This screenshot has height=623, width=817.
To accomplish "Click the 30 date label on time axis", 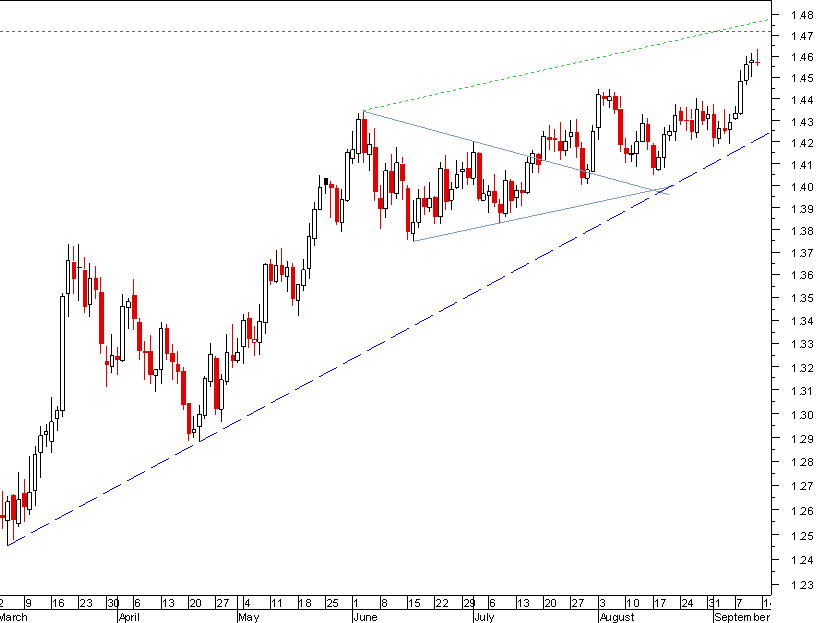I will click(x=113, y=603).
